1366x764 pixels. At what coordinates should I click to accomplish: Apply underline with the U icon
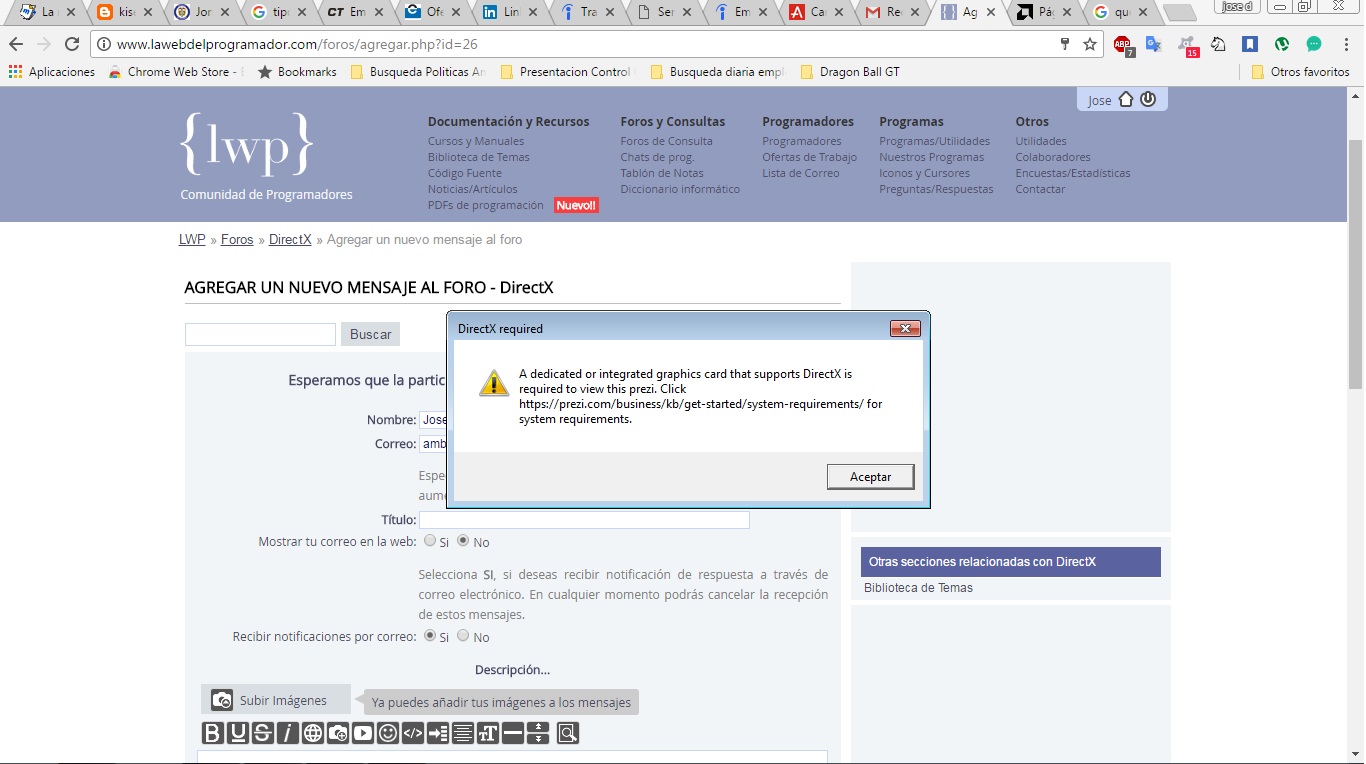(x=238, y=733)
